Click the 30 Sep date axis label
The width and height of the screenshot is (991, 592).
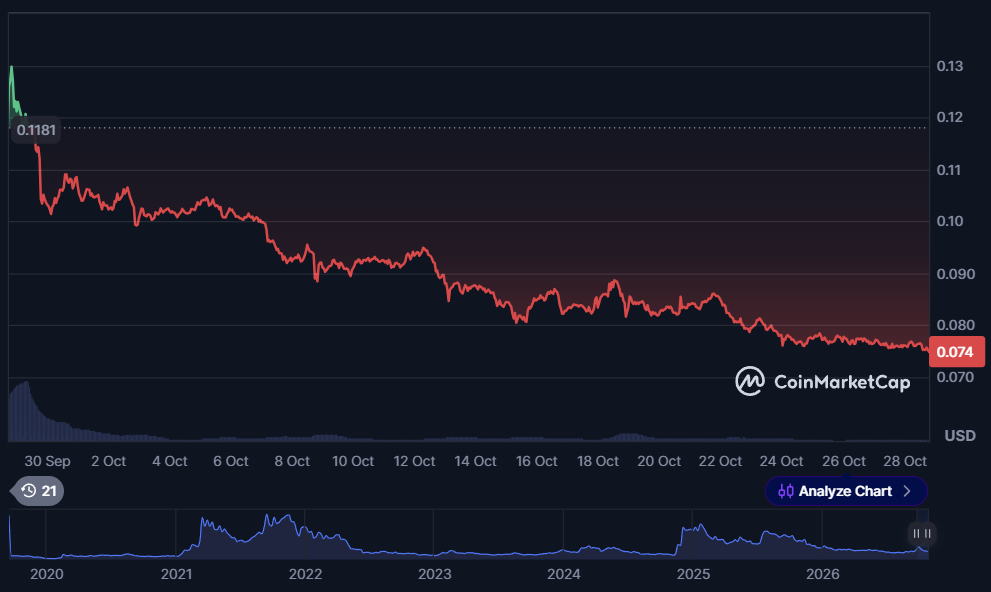tap(47, 461)
